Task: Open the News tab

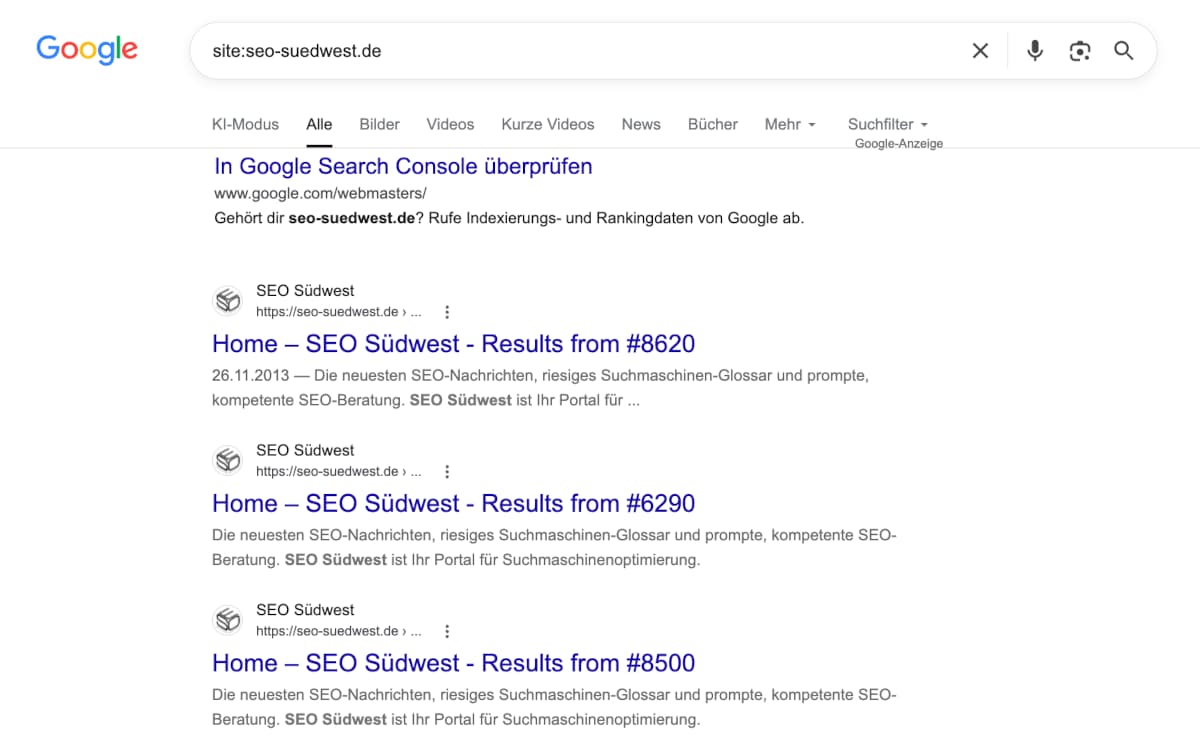Action: 641,124
